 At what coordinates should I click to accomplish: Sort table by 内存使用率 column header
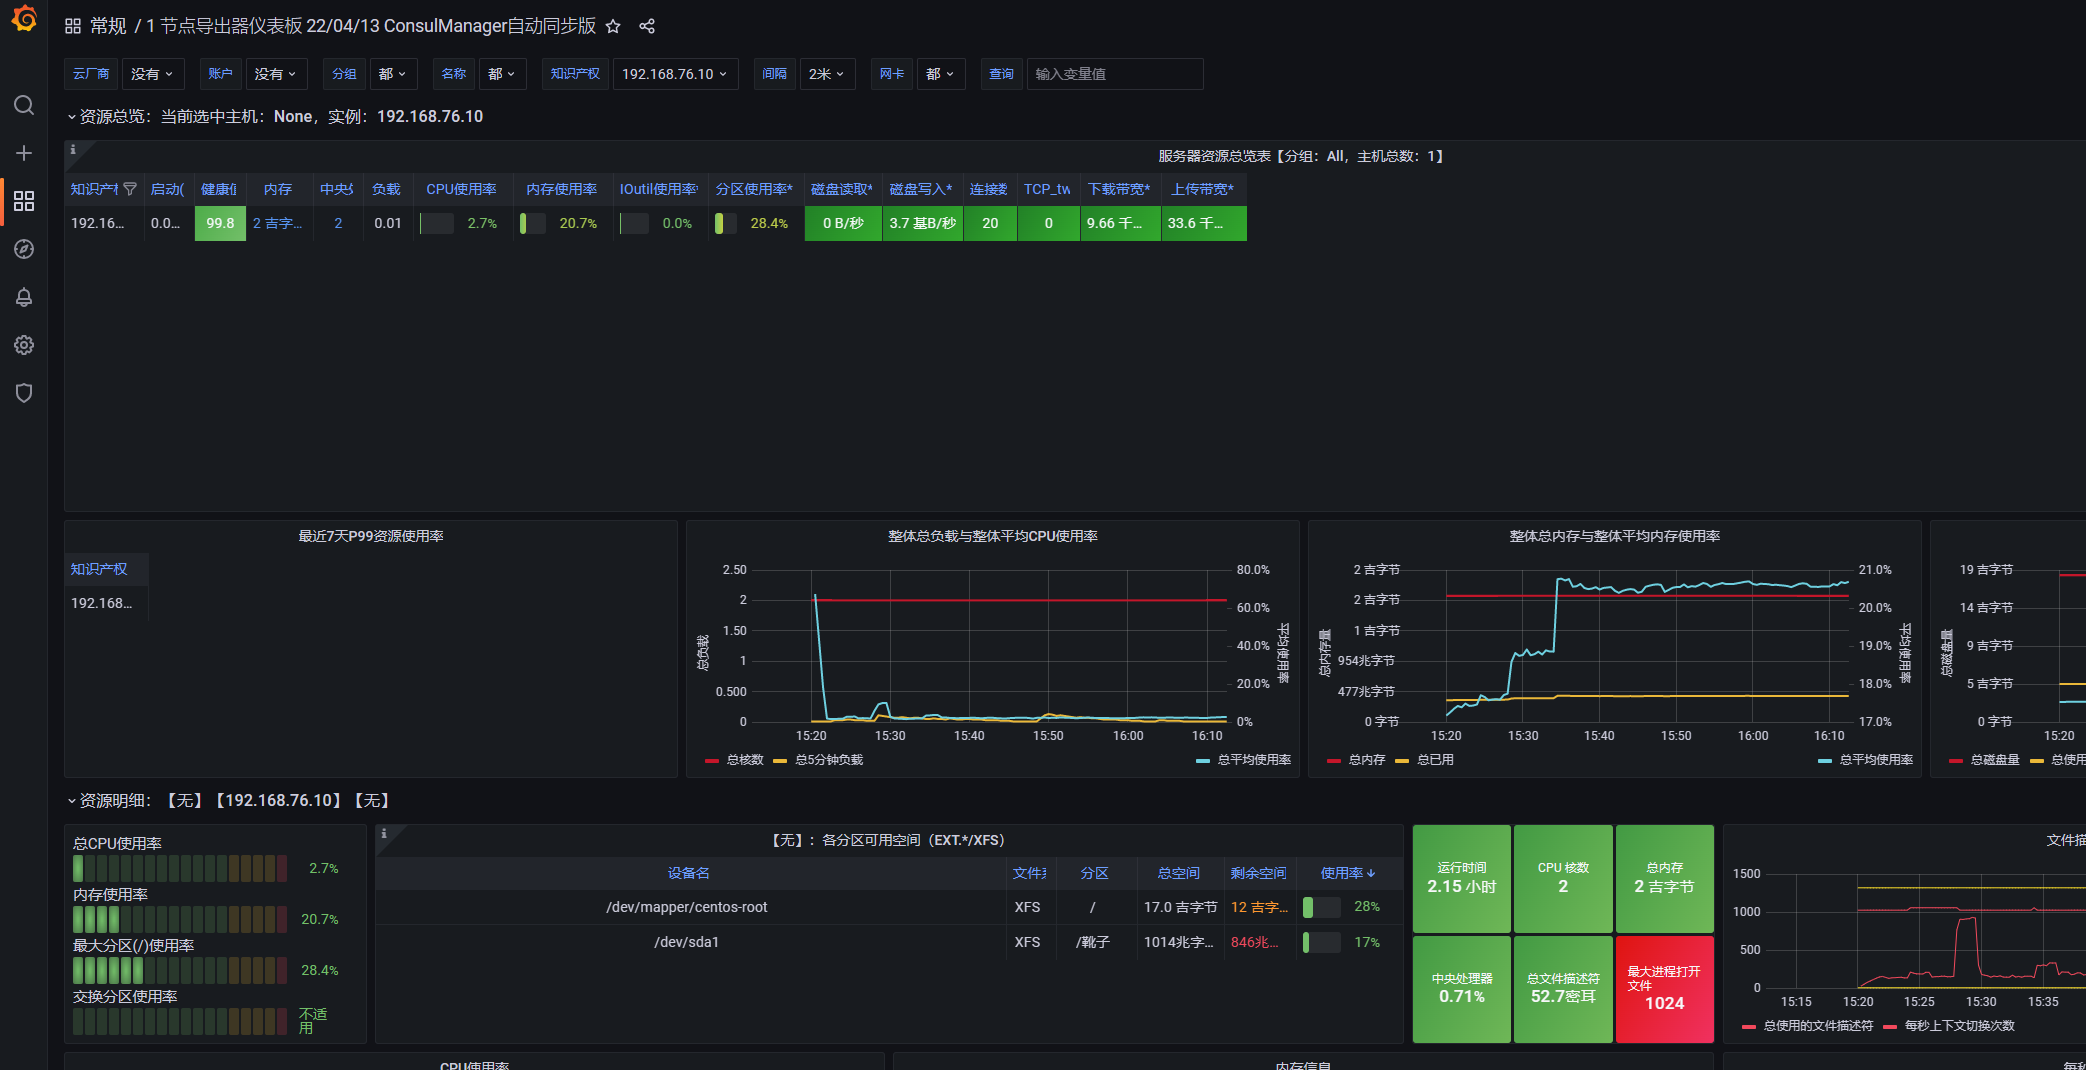[562, 189]
